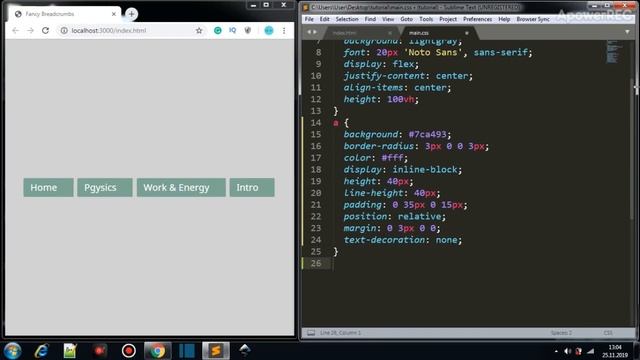Click line number 14 in the gutter
Screen dimensions: 640x360
click(x=316, y=122)
